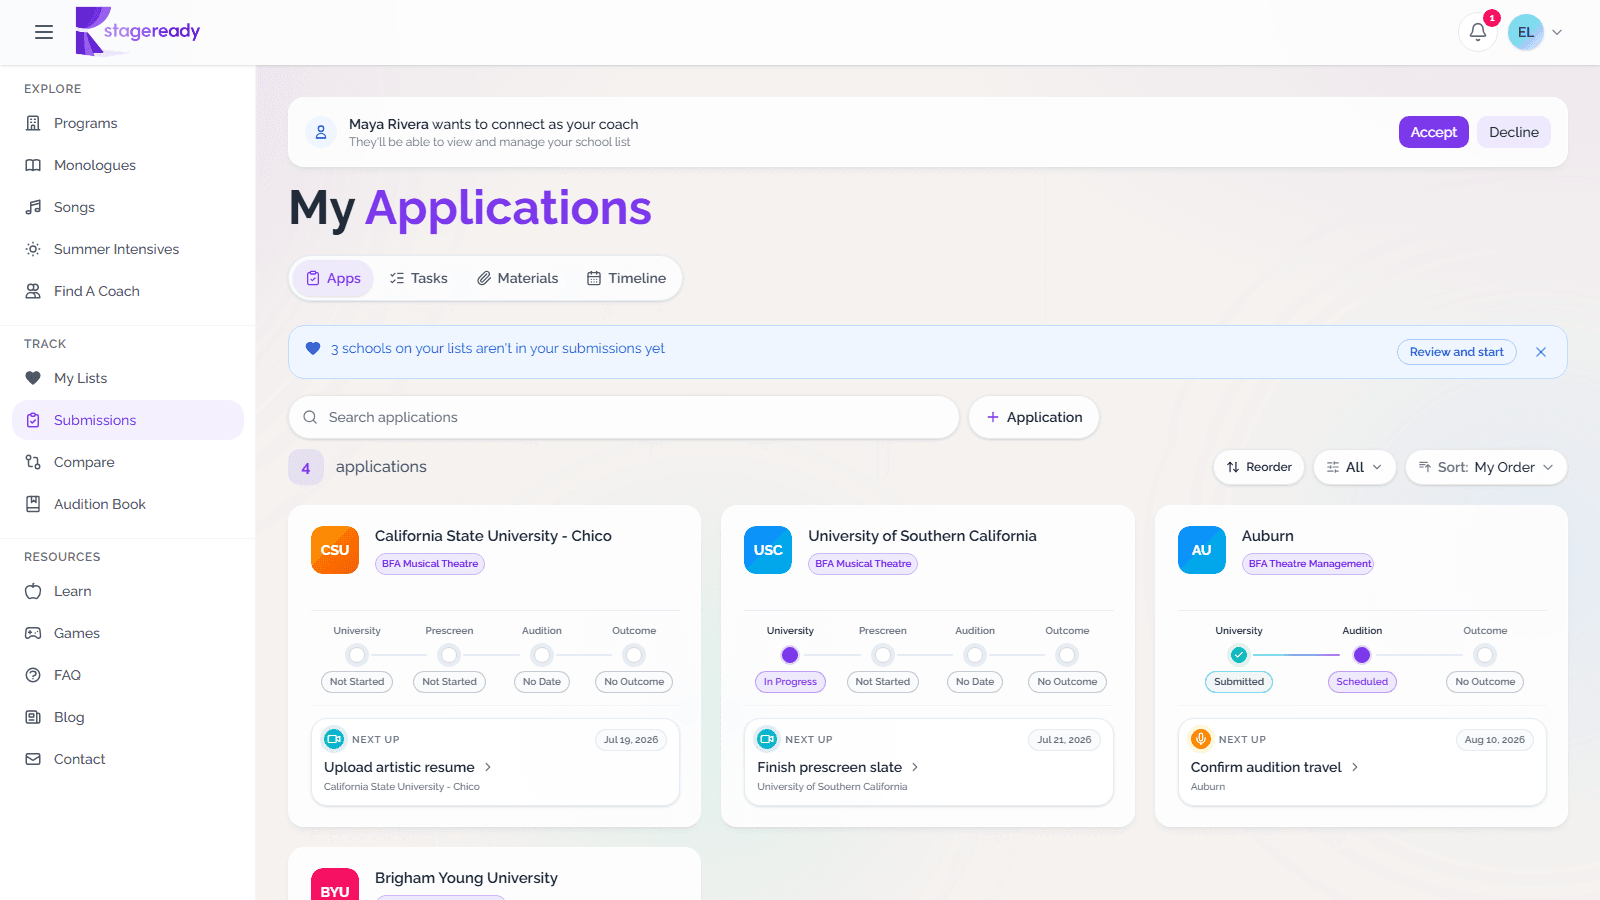This screenshot has height=900, width=1600.
Task: Click Auburn's Scheduled status badge
Action: pyautogui.click(x=1362, y=682)
